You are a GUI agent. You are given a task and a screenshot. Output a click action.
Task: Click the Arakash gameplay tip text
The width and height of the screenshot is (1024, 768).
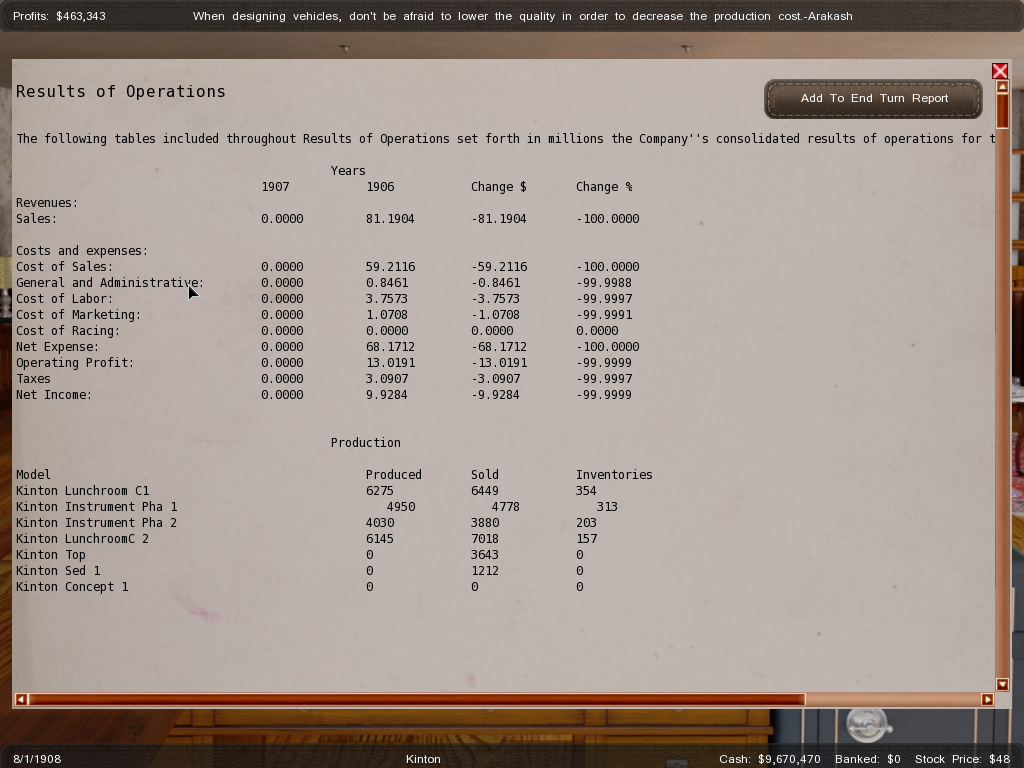click(x=522, y=16)
